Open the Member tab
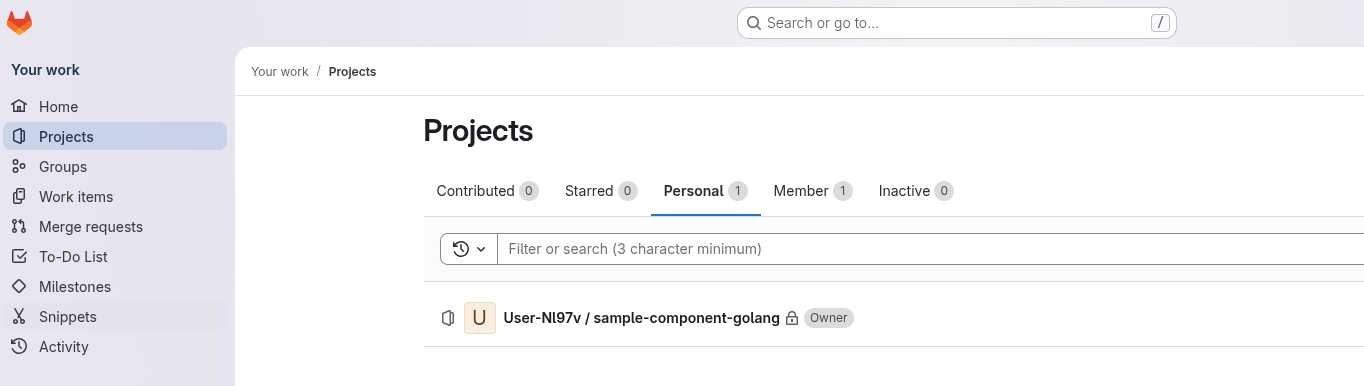 tap(813, 191)
